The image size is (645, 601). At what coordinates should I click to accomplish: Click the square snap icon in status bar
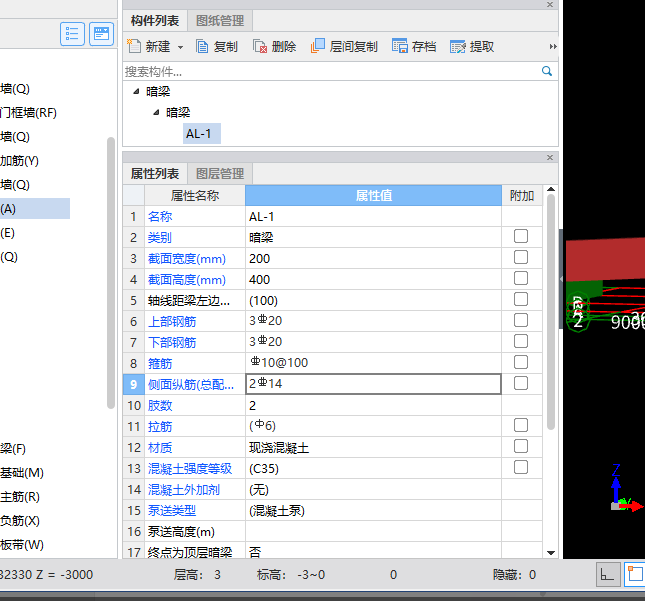[635, 574]
